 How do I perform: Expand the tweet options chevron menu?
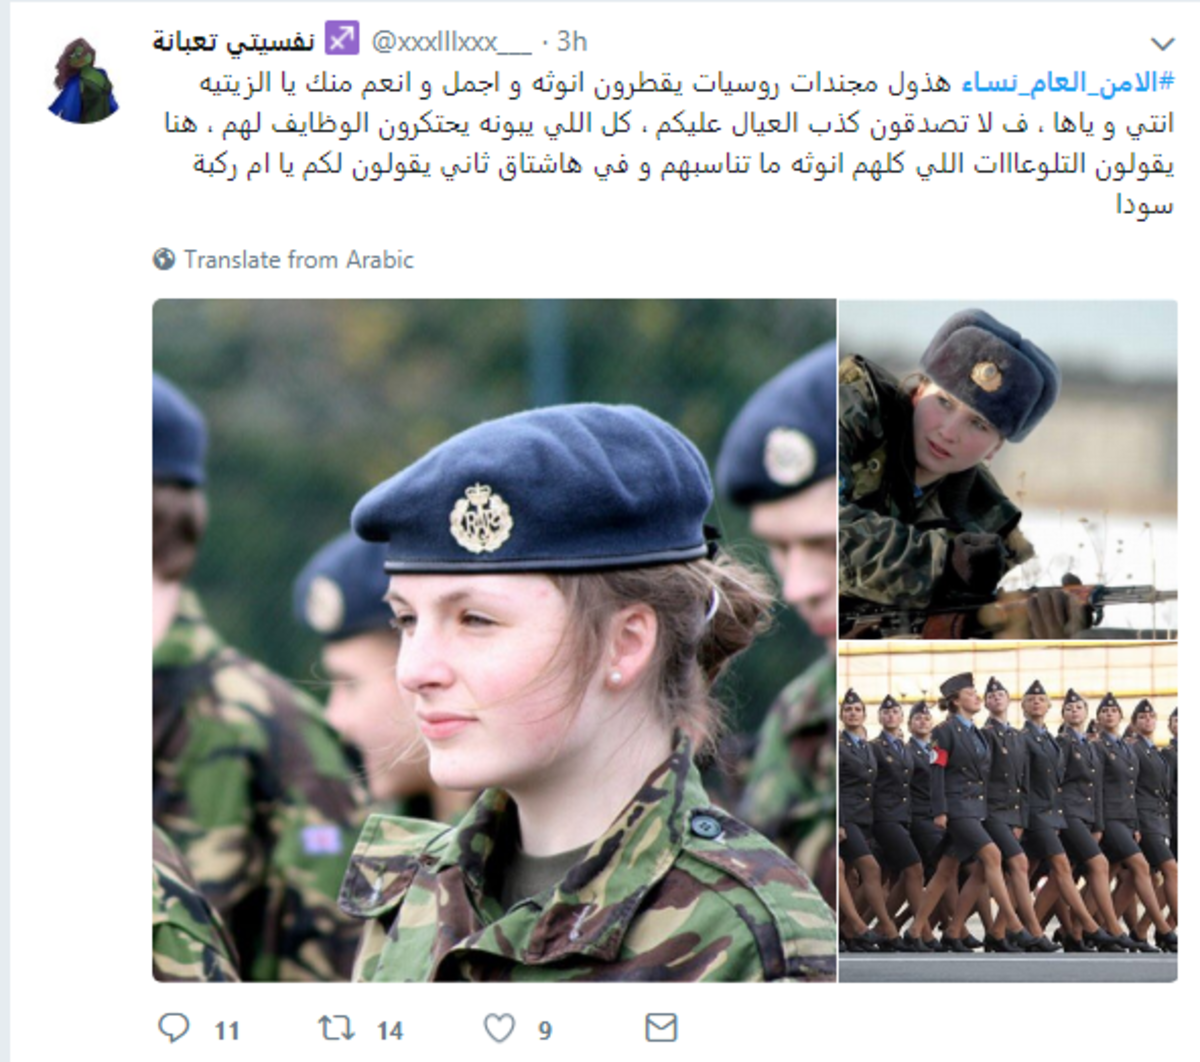pos(1162,44)
